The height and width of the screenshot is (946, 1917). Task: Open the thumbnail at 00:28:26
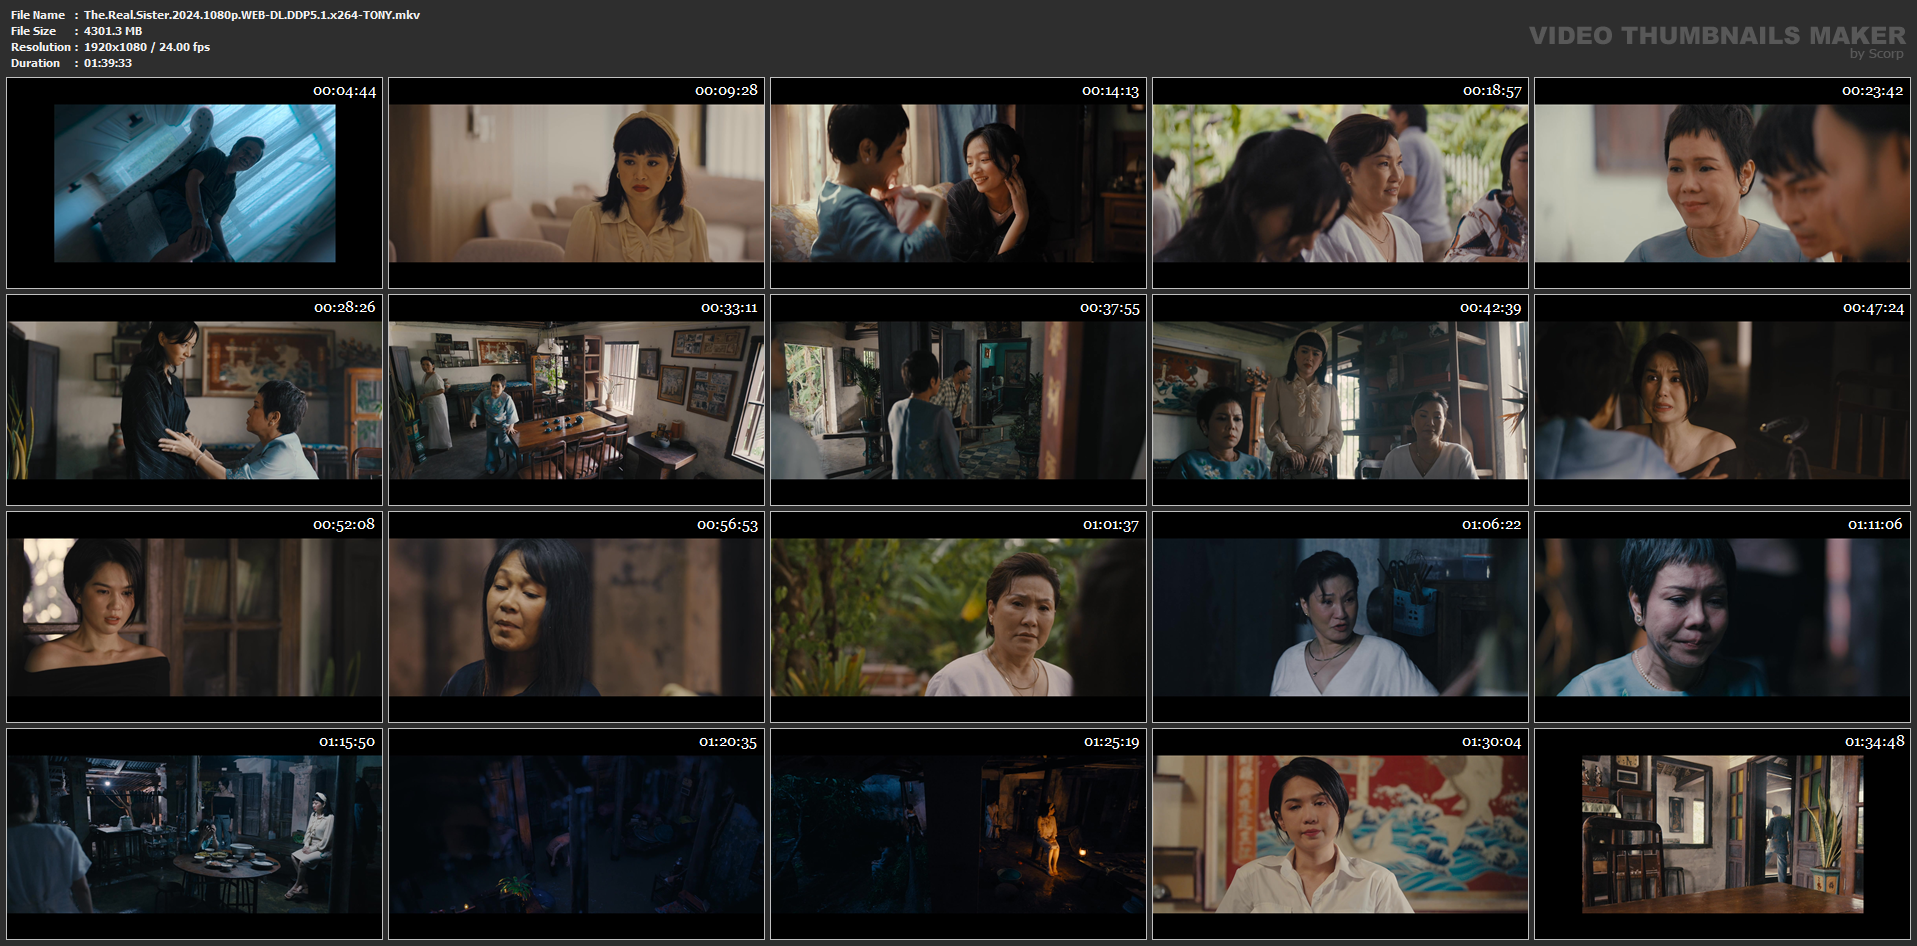click(x=194, y=400)
